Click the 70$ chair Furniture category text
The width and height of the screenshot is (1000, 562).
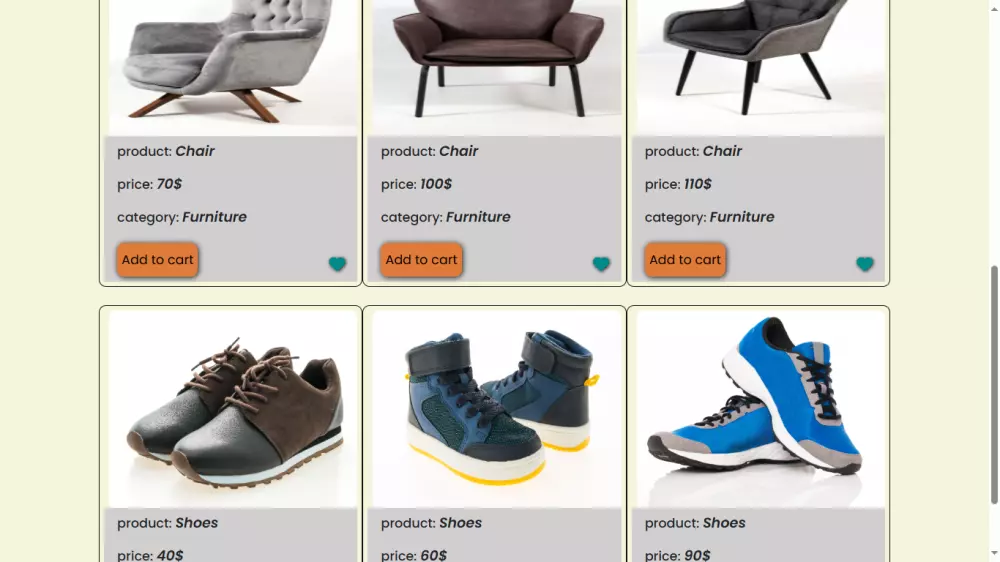click(x=214, y=217)
